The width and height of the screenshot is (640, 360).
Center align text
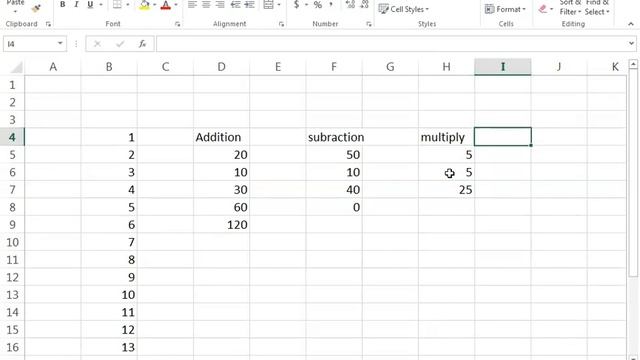(206, 5)
